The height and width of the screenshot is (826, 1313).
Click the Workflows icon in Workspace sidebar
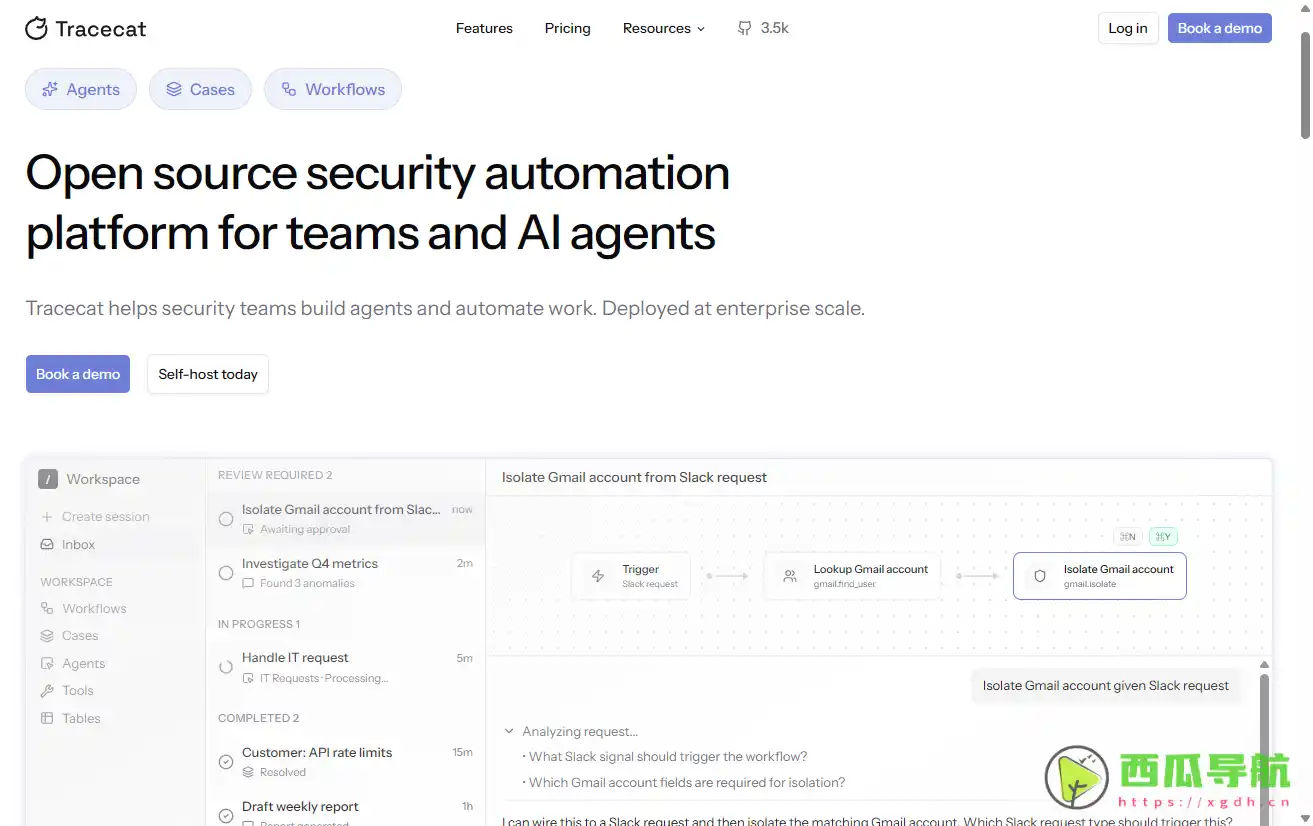47,608
